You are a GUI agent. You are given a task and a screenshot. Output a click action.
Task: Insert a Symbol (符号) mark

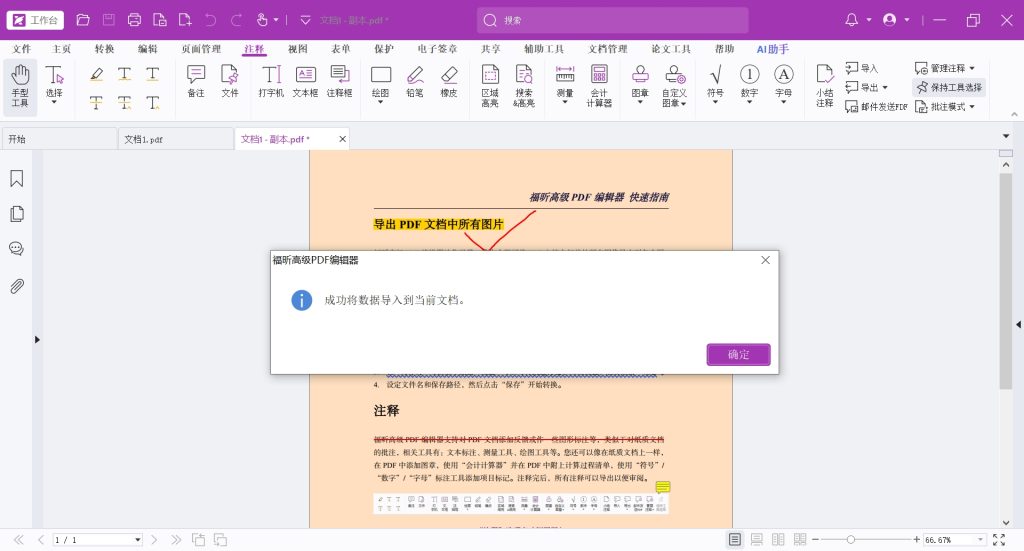pyautogui.click(x=715, y=84)
